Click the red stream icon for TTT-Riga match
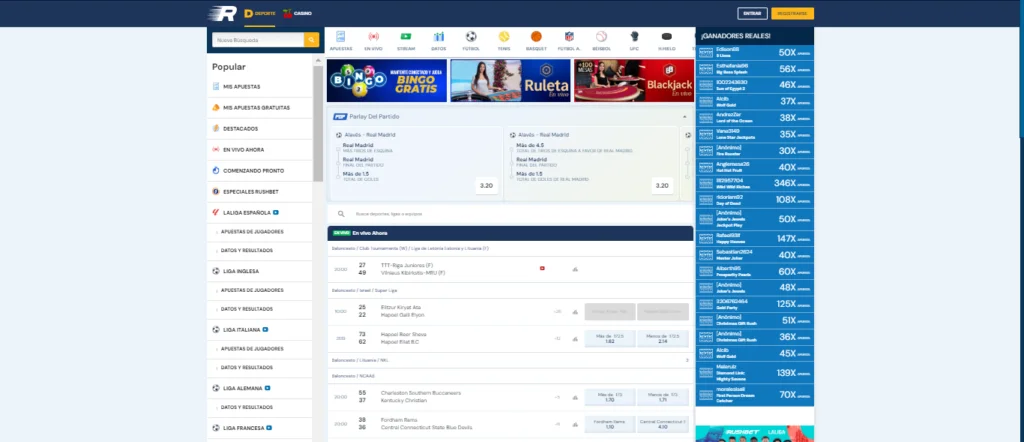This screenshot has width=1024, height=442. (542, 268)
